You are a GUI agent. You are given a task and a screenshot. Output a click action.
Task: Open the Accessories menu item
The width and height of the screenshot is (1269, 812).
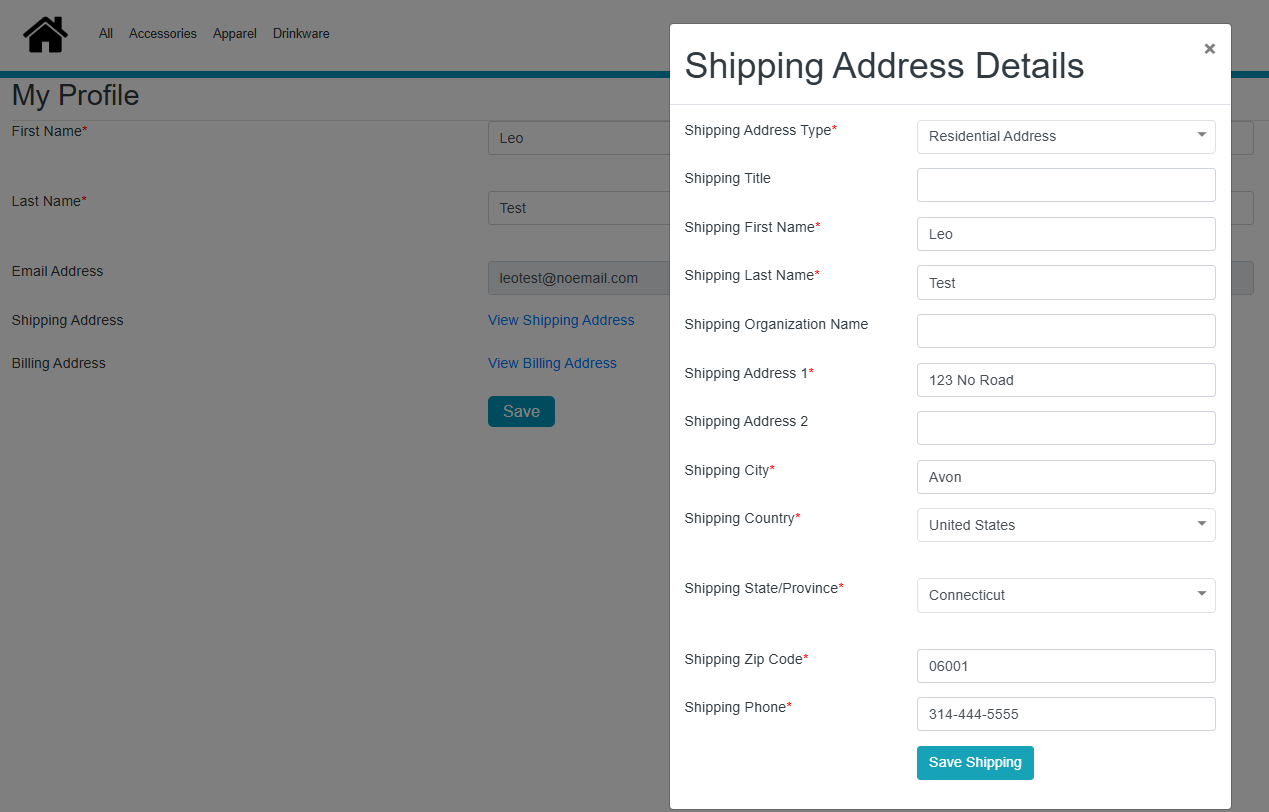click(x=163, y=34)
